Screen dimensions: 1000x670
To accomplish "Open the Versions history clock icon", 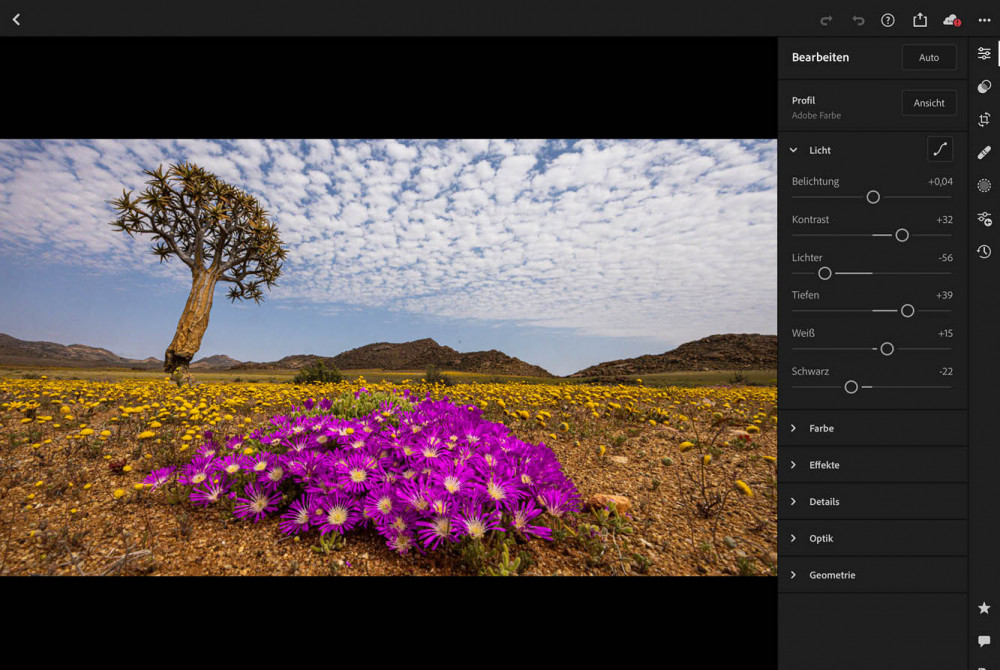I will tap(984, 251).
